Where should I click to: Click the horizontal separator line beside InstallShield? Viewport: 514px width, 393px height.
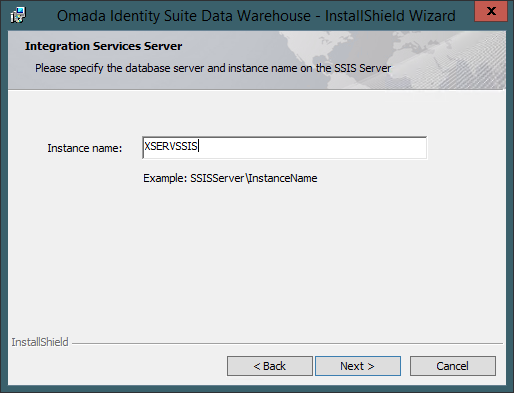click(x=287, y=343)
